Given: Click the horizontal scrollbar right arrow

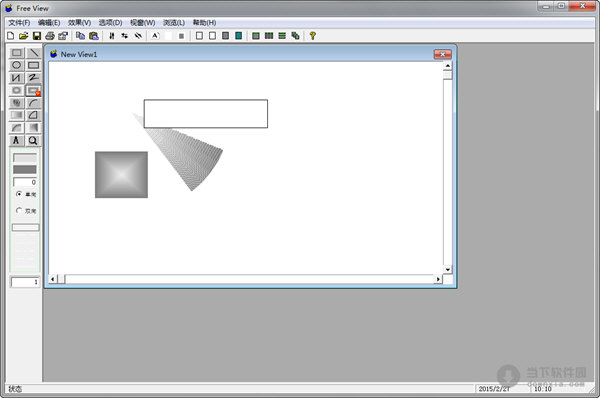Looking at the screenshot, I should 438,279.
